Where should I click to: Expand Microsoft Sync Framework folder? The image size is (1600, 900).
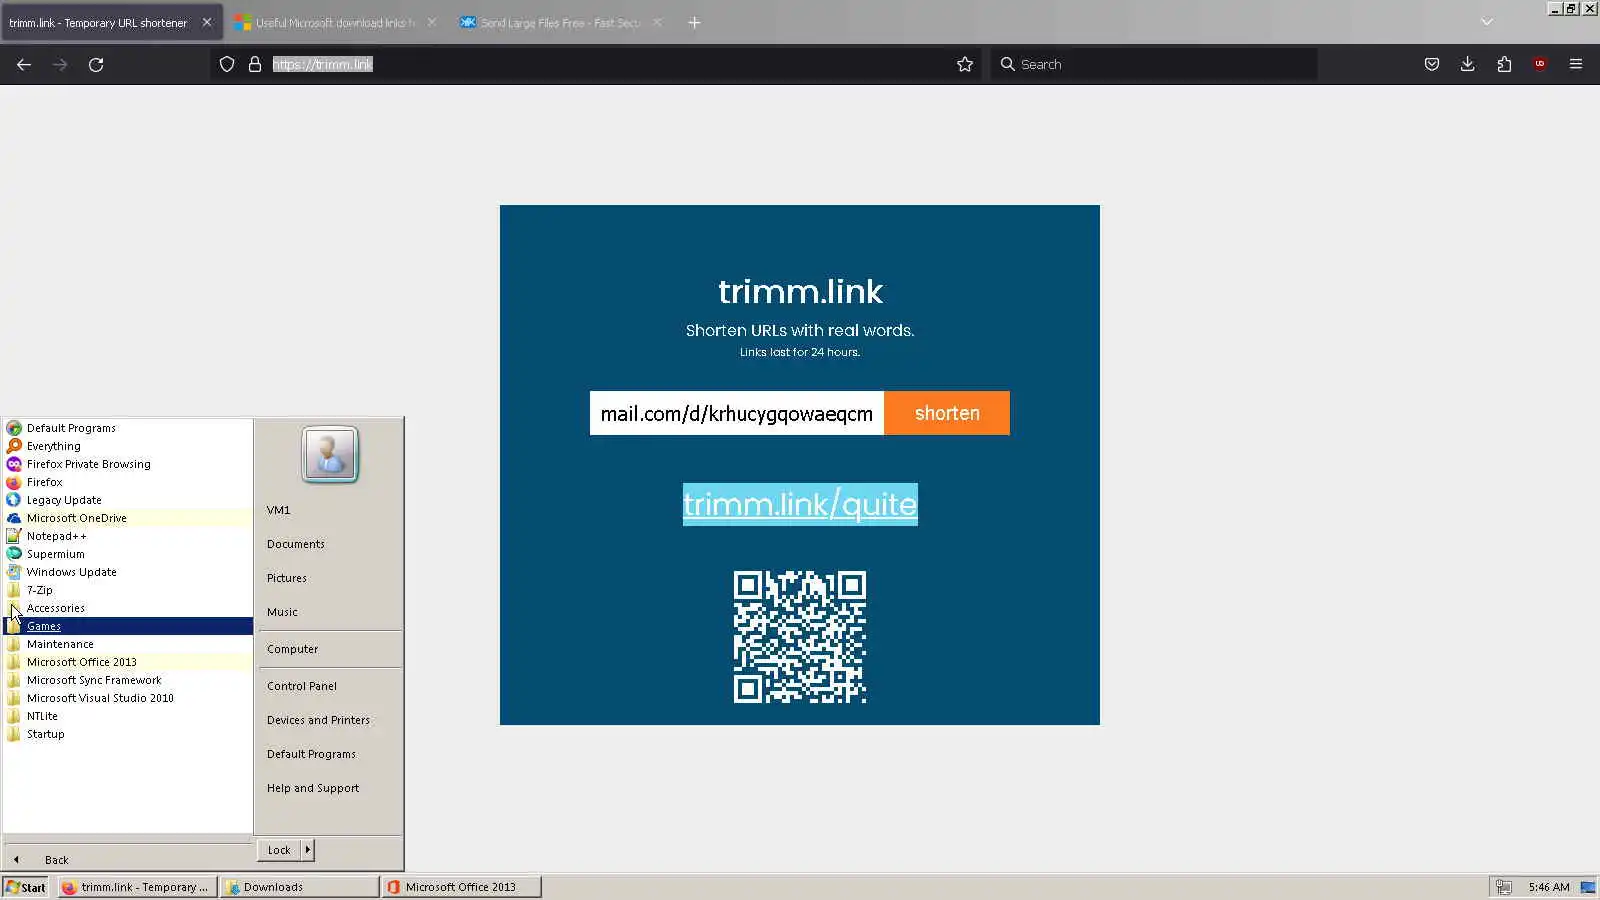pos(127,680)
